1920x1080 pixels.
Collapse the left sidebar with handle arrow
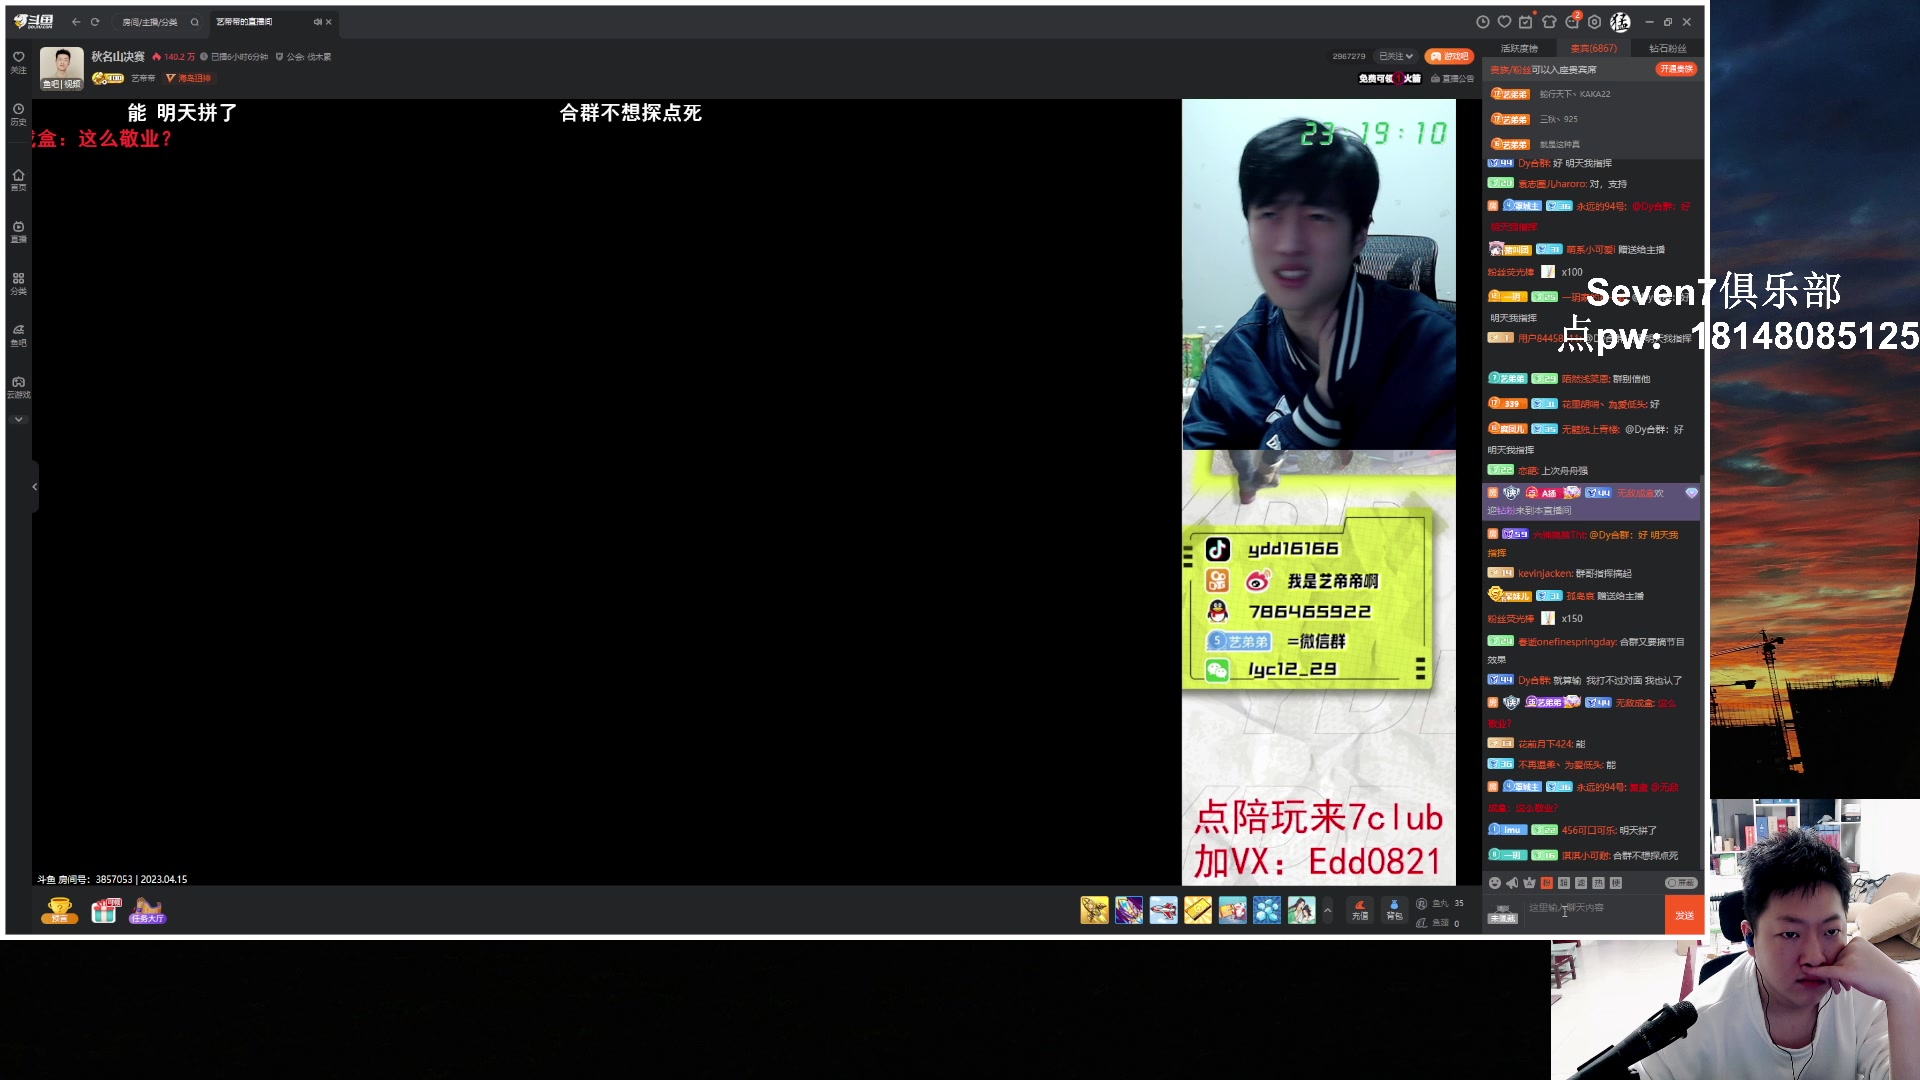34,487
